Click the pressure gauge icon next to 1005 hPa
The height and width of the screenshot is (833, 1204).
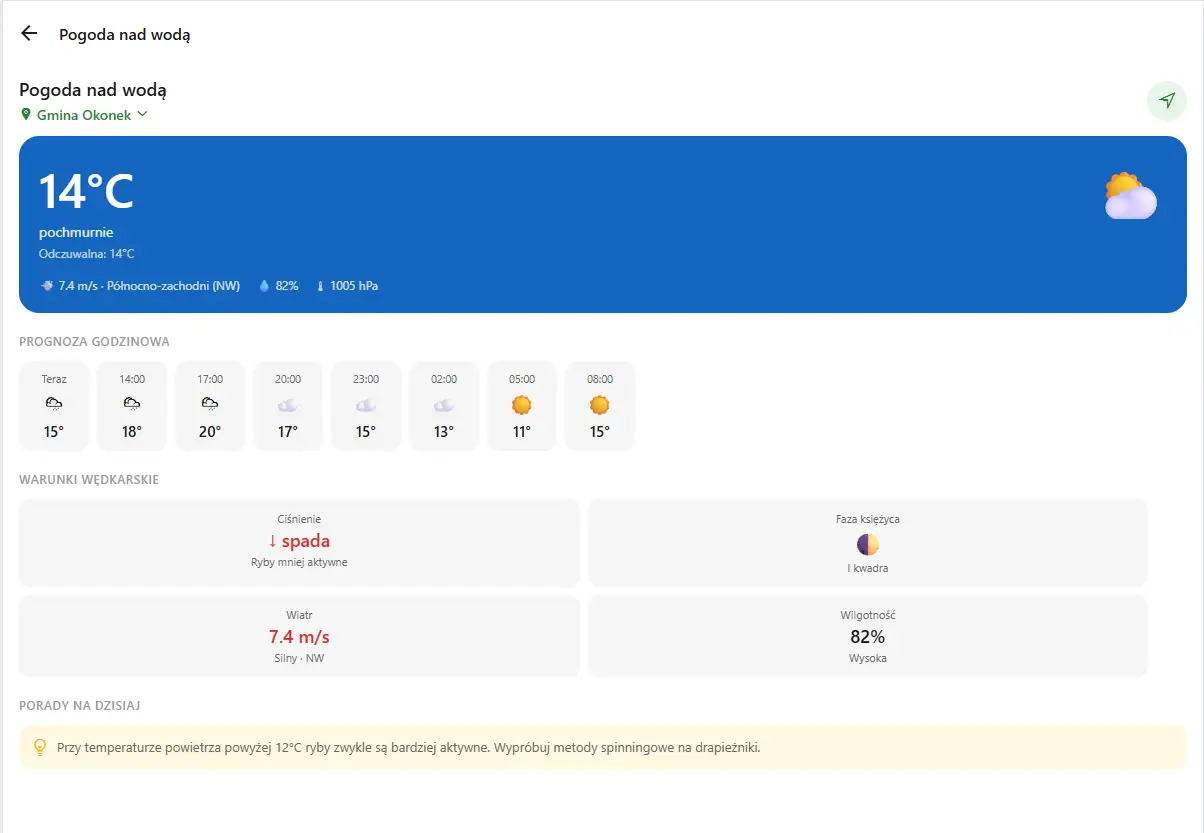pyautogui.click(x=321, y=286)
